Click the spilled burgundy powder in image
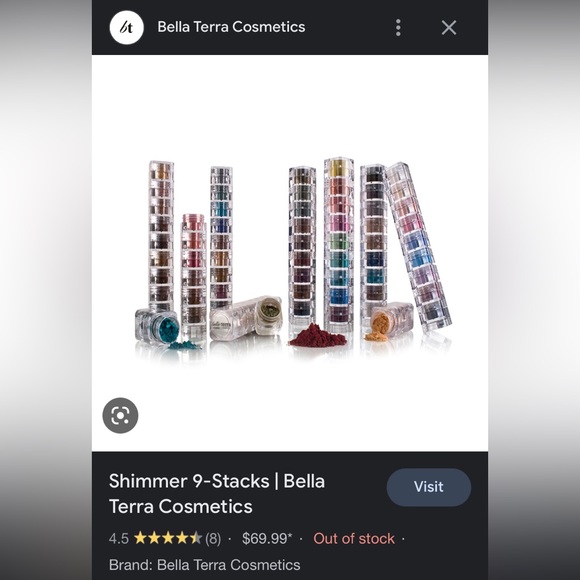The image size is (580, 580). pos(317,336)
